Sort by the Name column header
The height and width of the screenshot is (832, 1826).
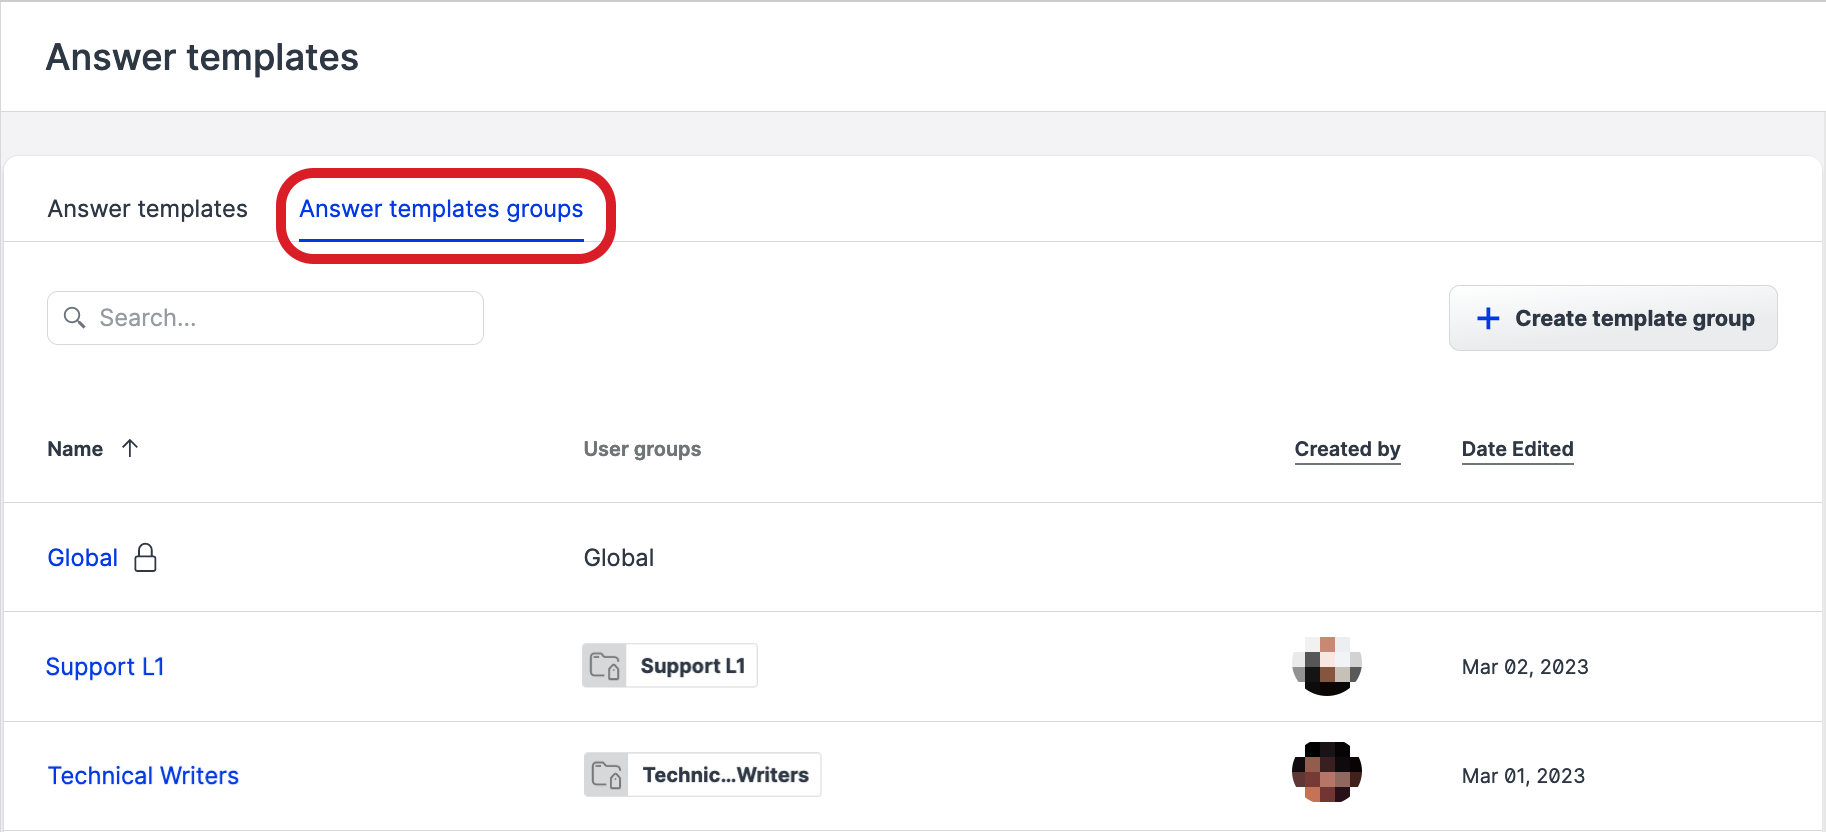click(75, 449)
